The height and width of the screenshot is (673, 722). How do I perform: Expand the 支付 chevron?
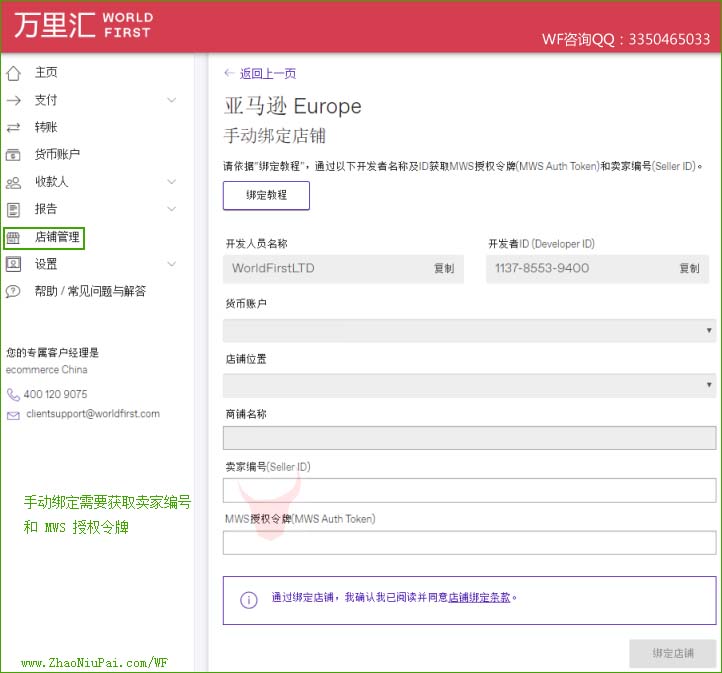pyautogui.click(x=172, y=100)
